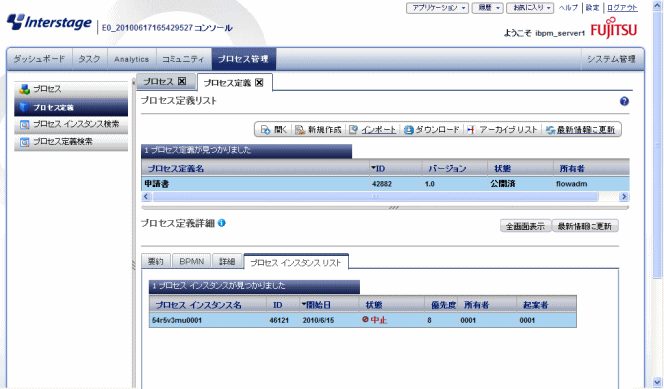Switch to the 要約 tab
This screenshot has height=389, width=664.
(155, 261)
